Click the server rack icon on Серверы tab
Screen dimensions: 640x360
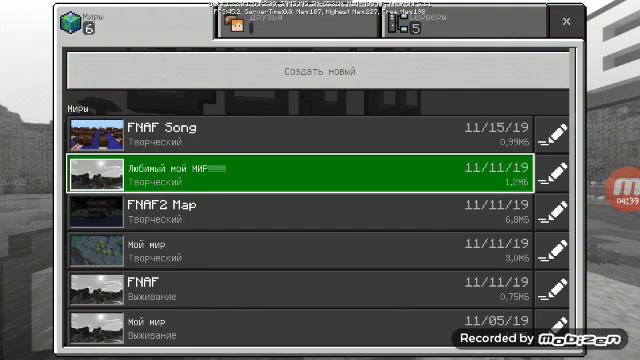[398, 24]
